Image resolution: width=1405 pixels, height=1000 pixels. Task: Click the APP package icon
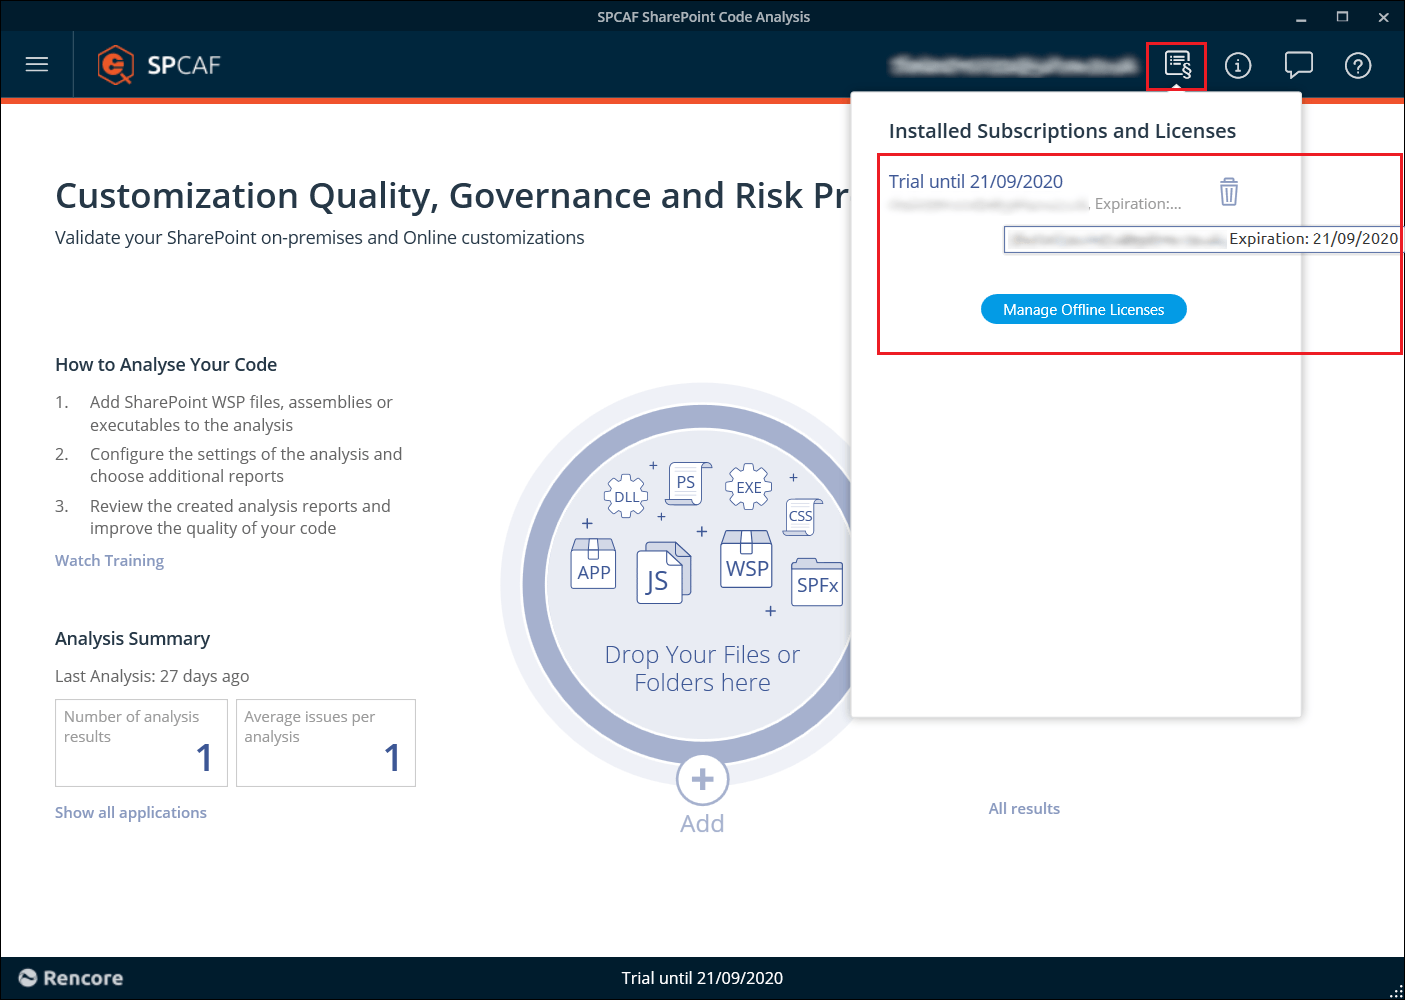coord(594,564)
